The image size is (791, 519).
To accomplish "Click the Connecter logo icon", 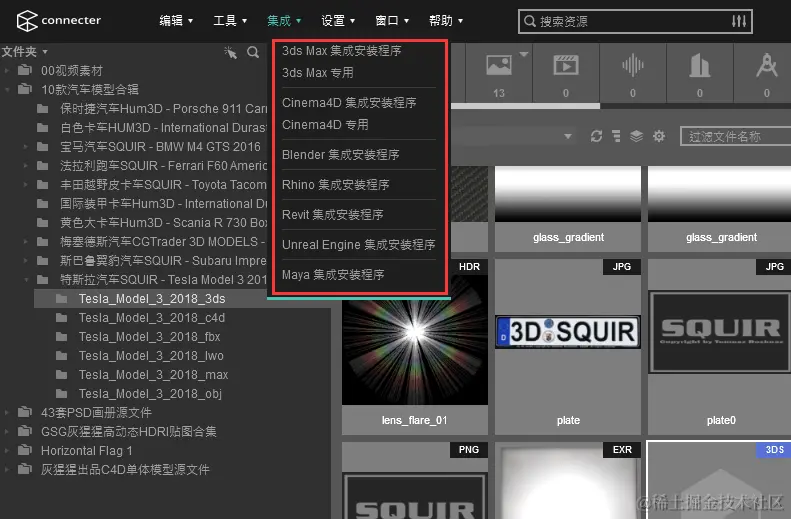I will click(x=27, y=21).
